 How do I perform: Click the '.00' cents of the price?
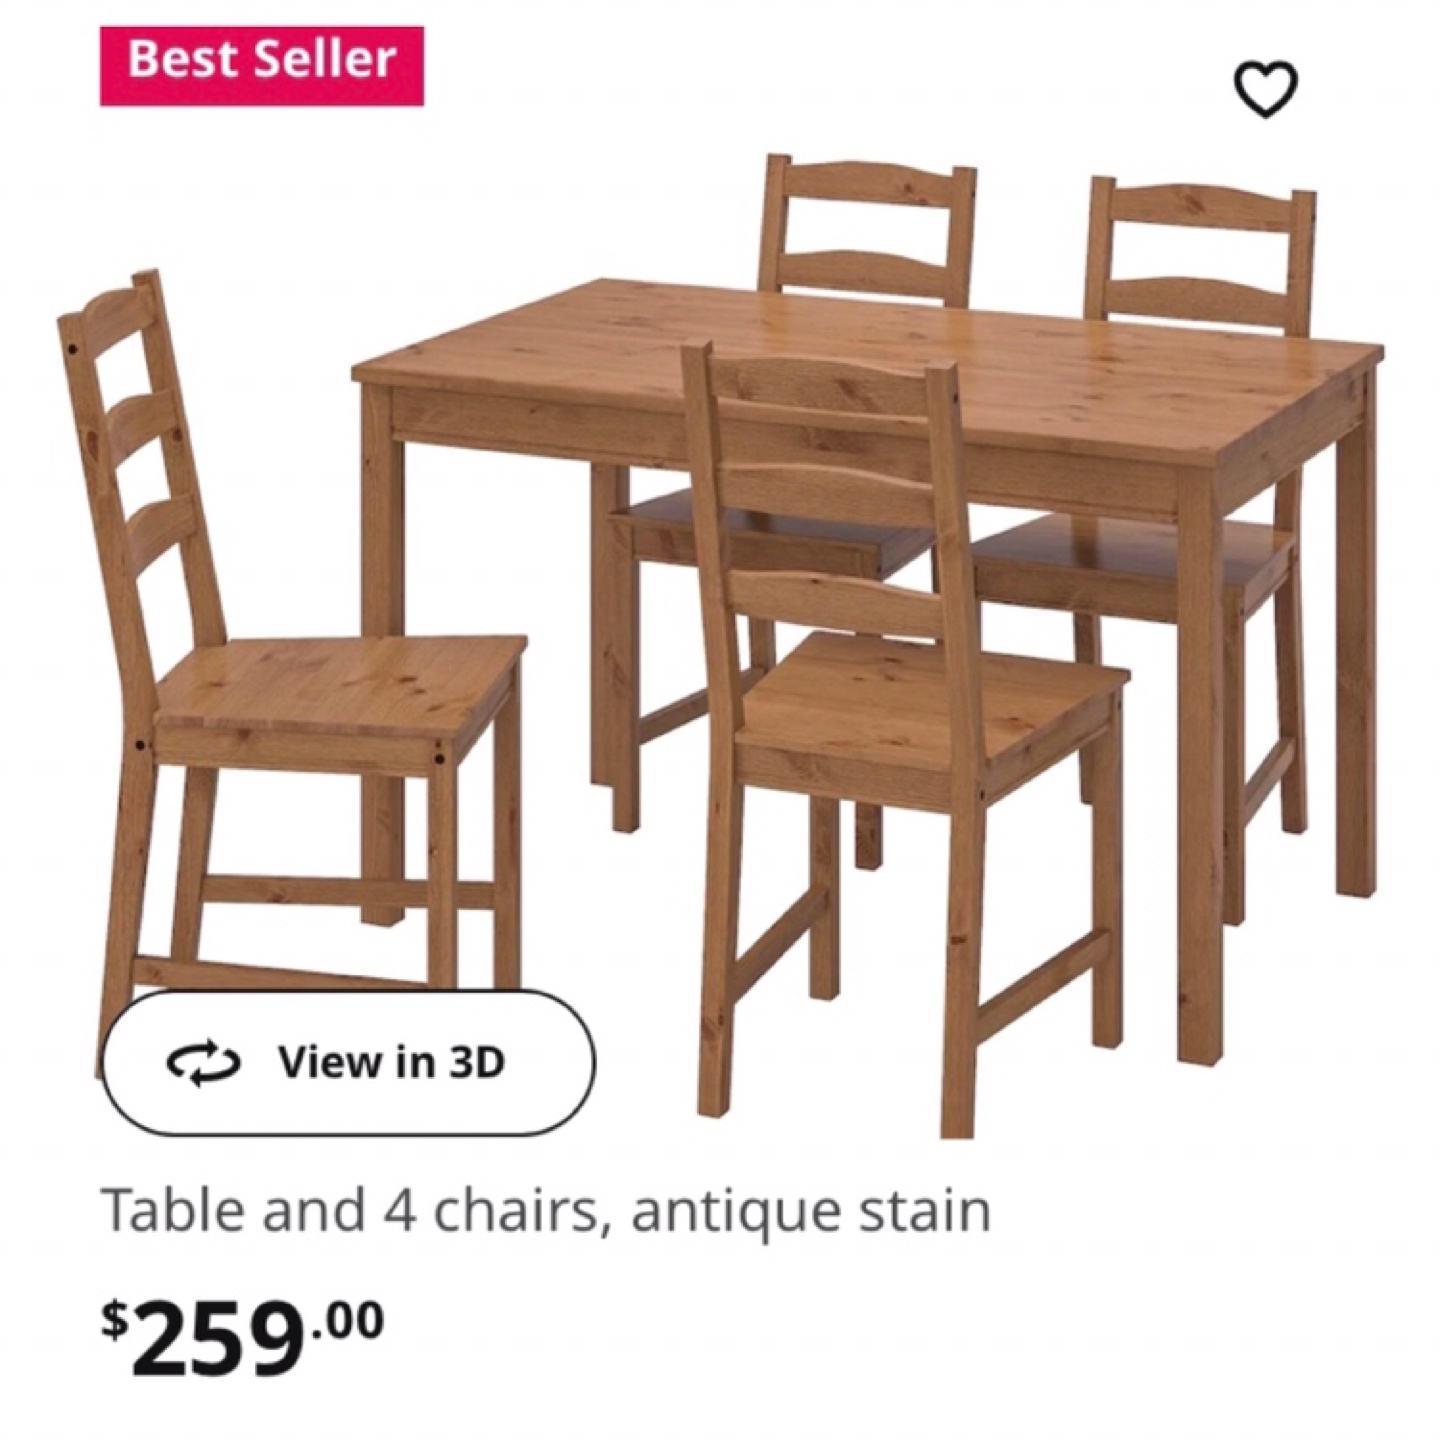click(x=347, y=1320)
